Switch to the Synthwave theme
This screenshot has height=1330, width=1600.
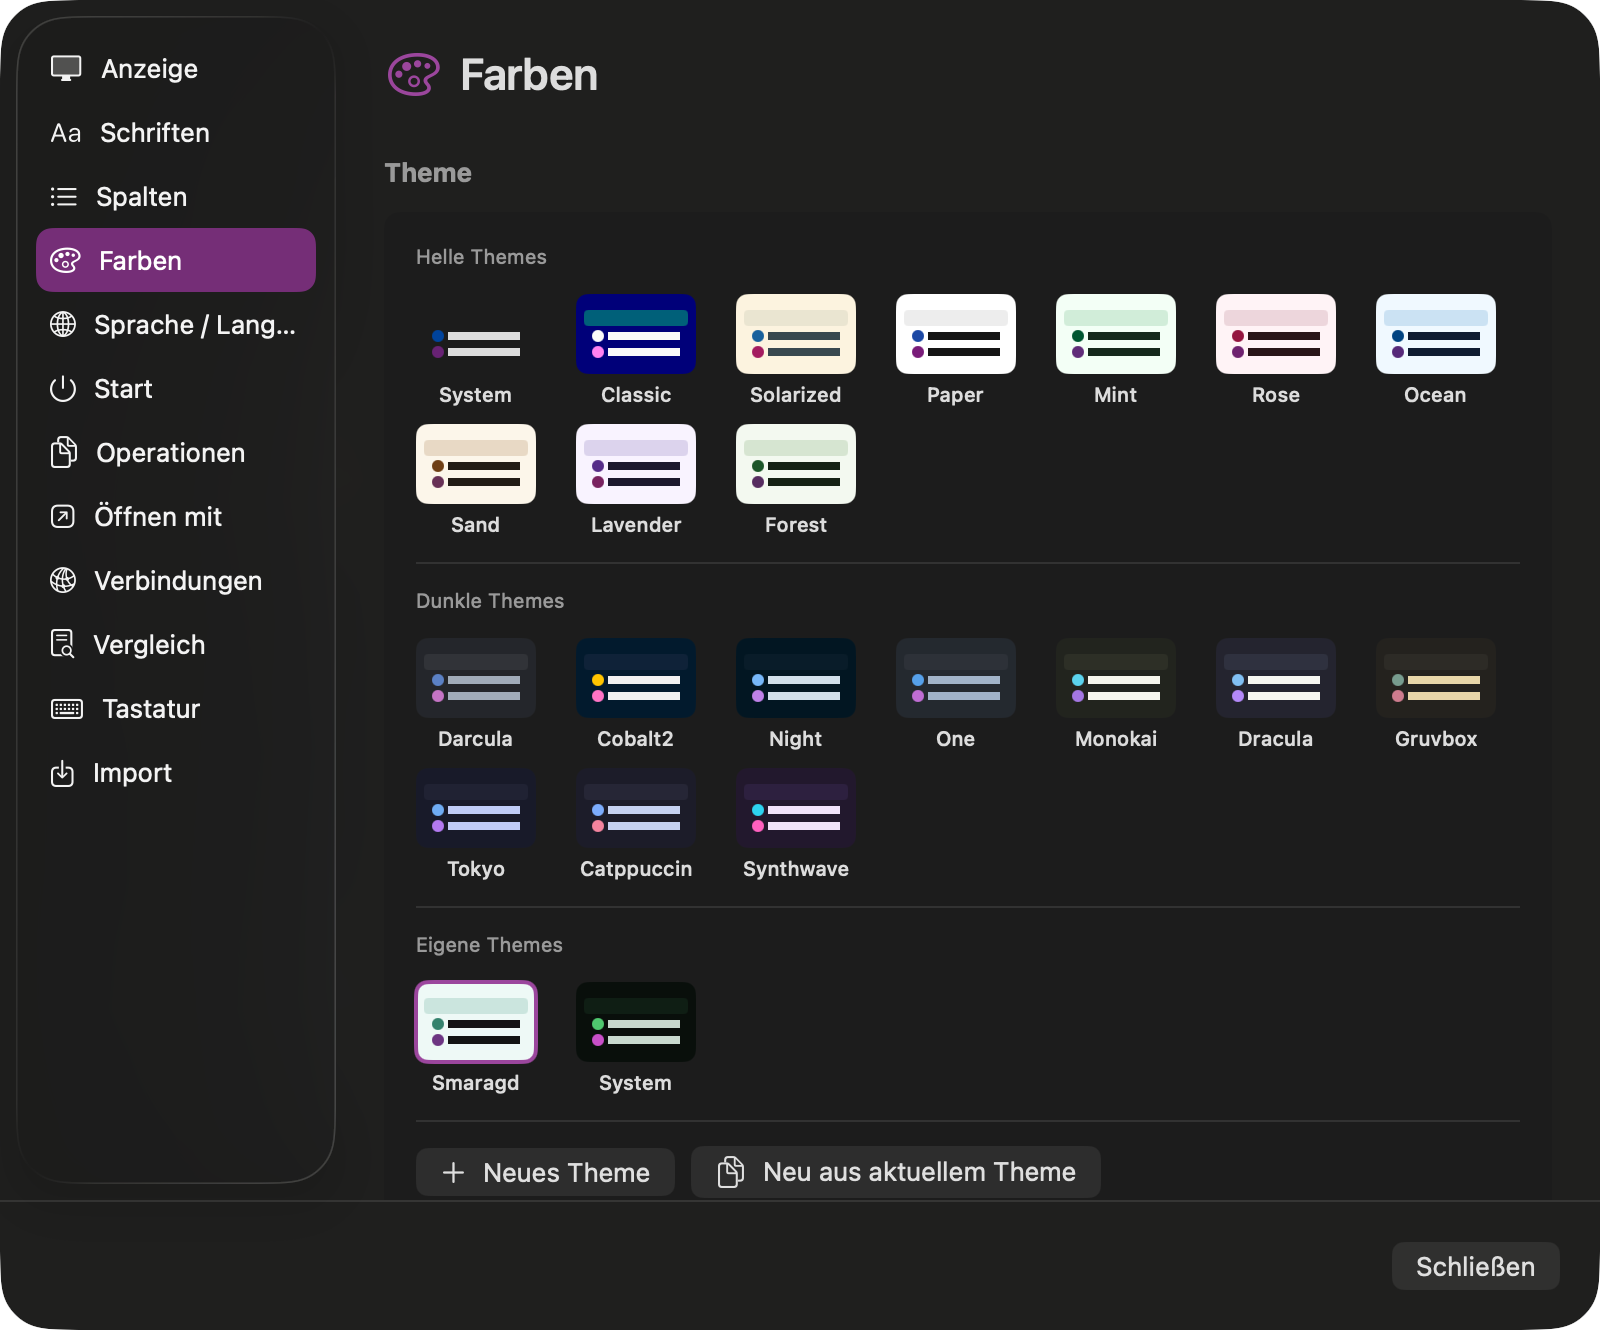(795, 808)
